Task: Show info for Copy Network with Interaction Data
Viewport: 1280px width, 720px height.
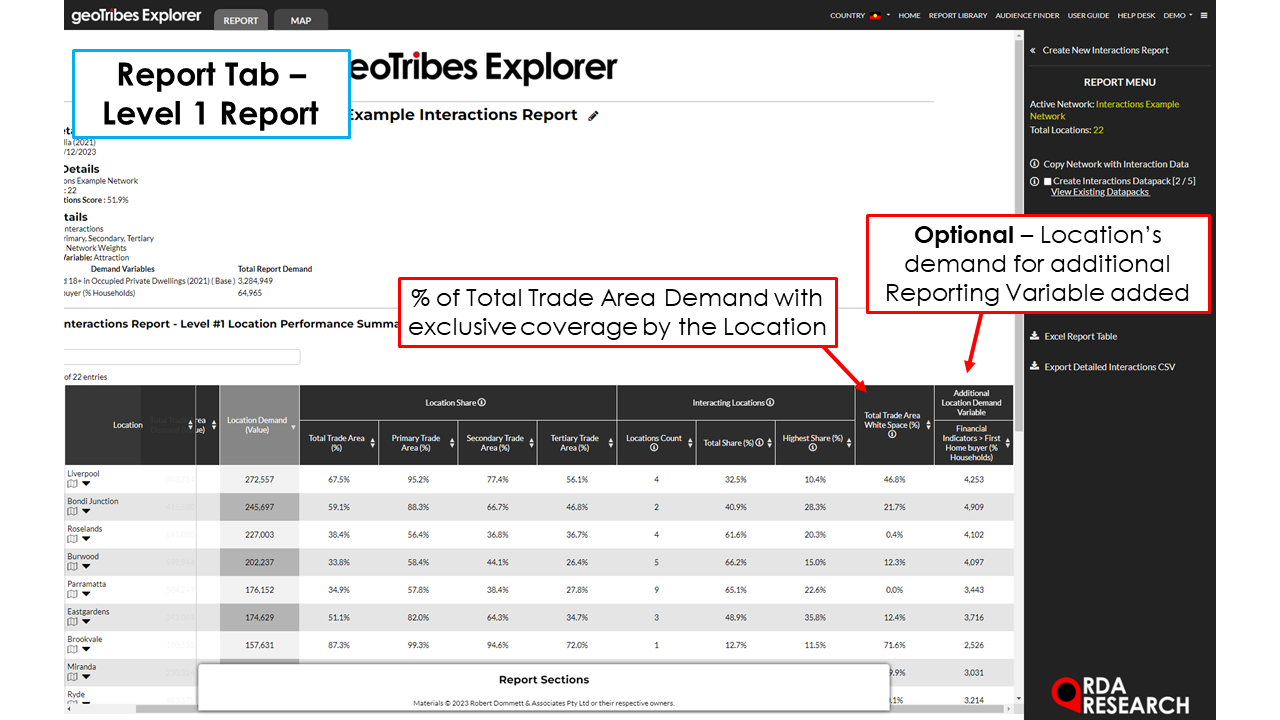Action: [x=1035, y=164]
